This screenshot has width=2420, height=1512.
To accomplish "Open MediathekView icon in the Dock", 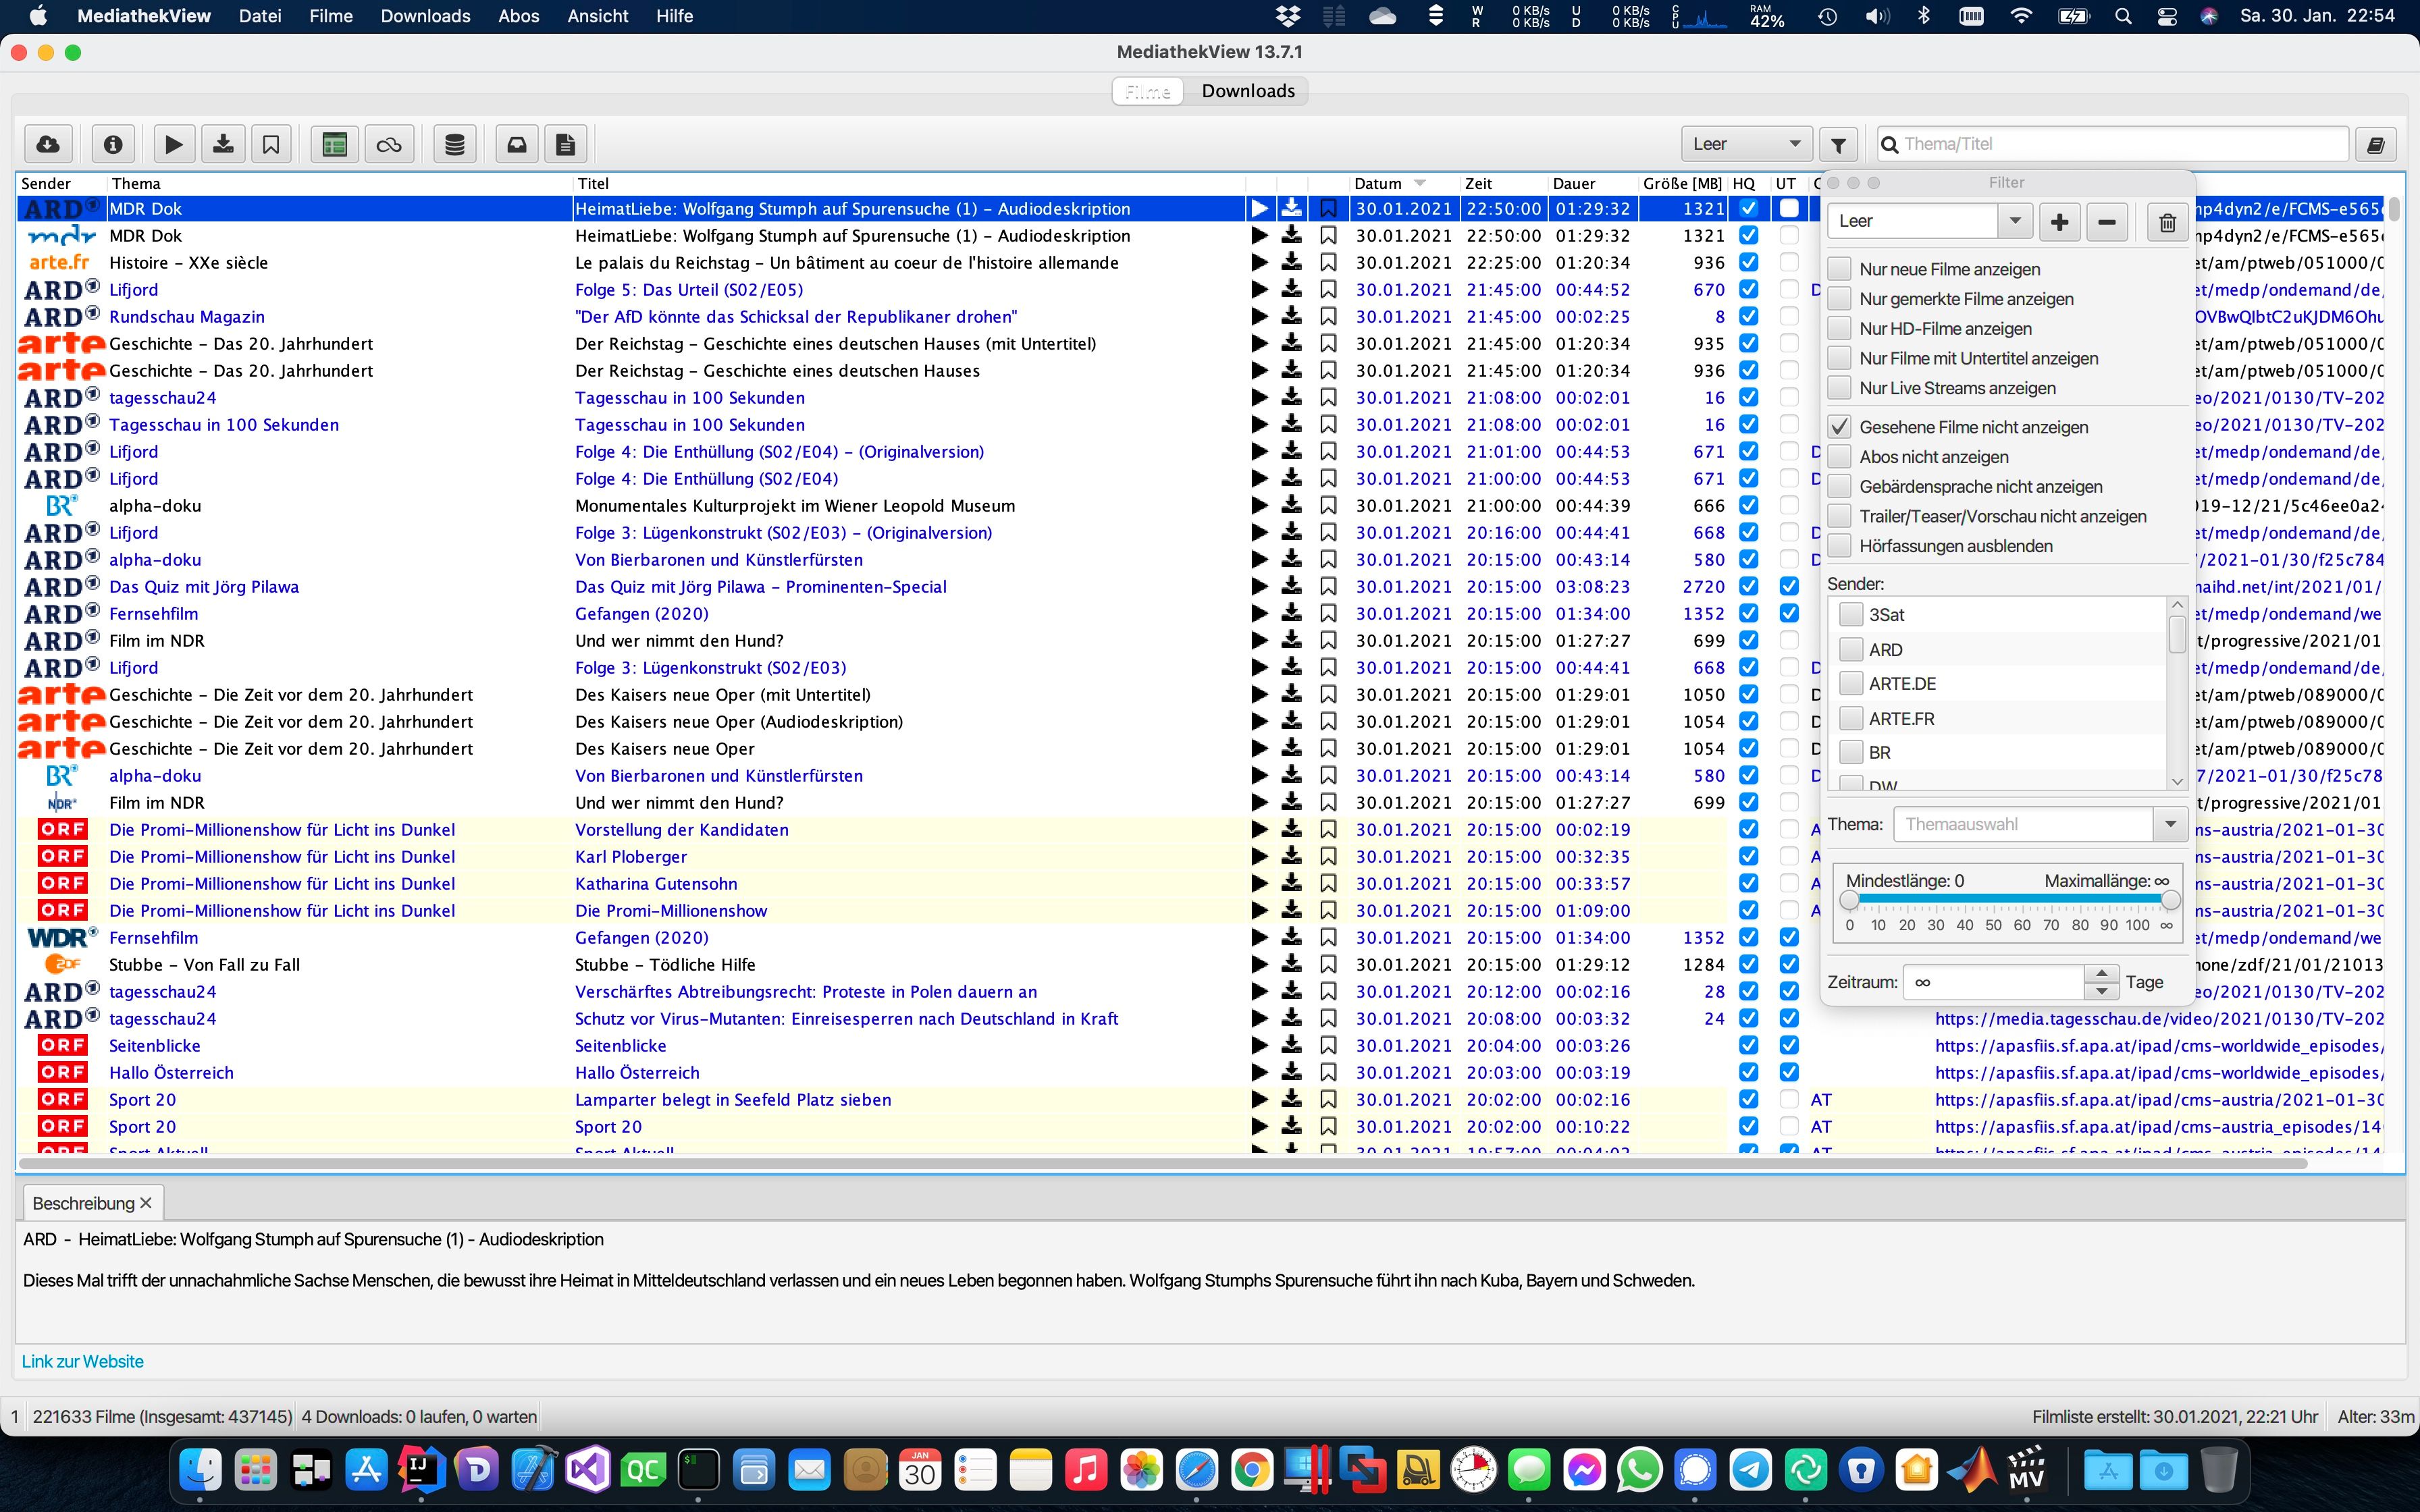I will [x=2027, y=1470].
